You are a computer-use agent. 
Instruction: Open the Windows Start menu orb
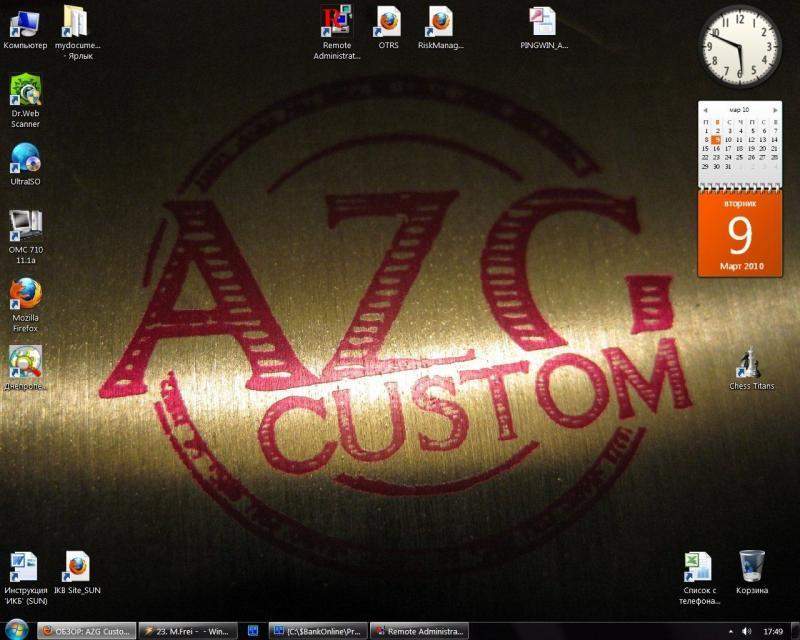pos(16,631)
